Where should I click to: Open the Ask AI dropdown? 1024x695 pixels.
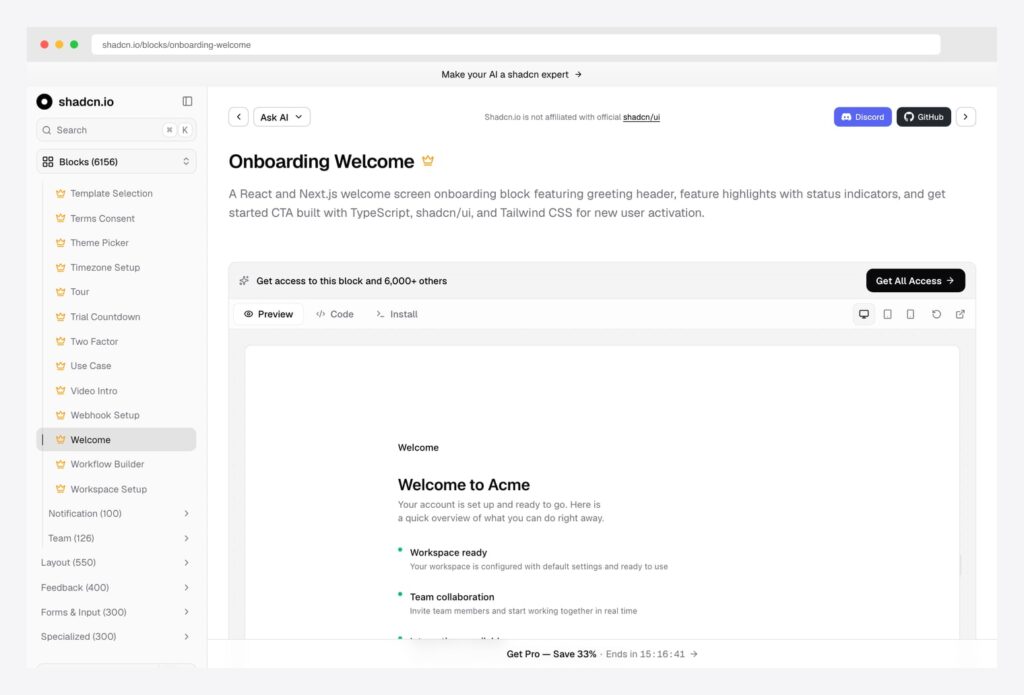pos(281,117)
